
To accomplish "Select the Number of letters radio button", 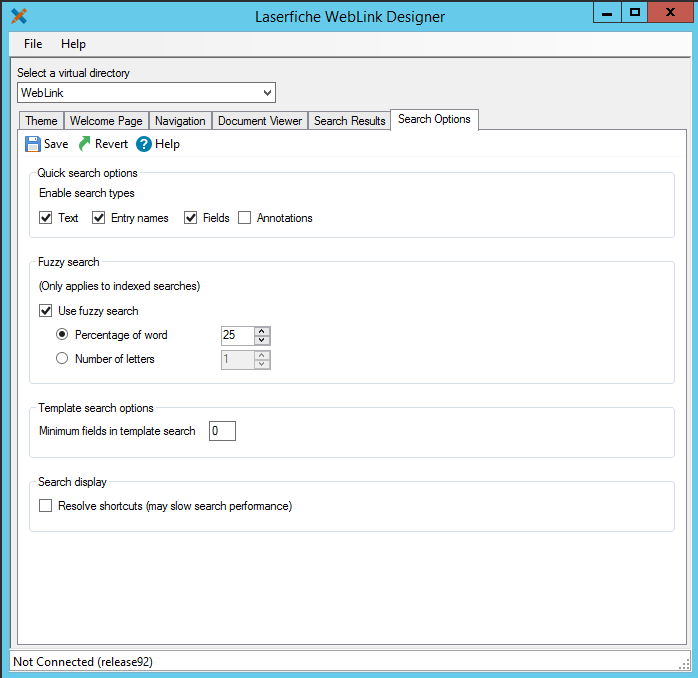I will pos(62,358).
